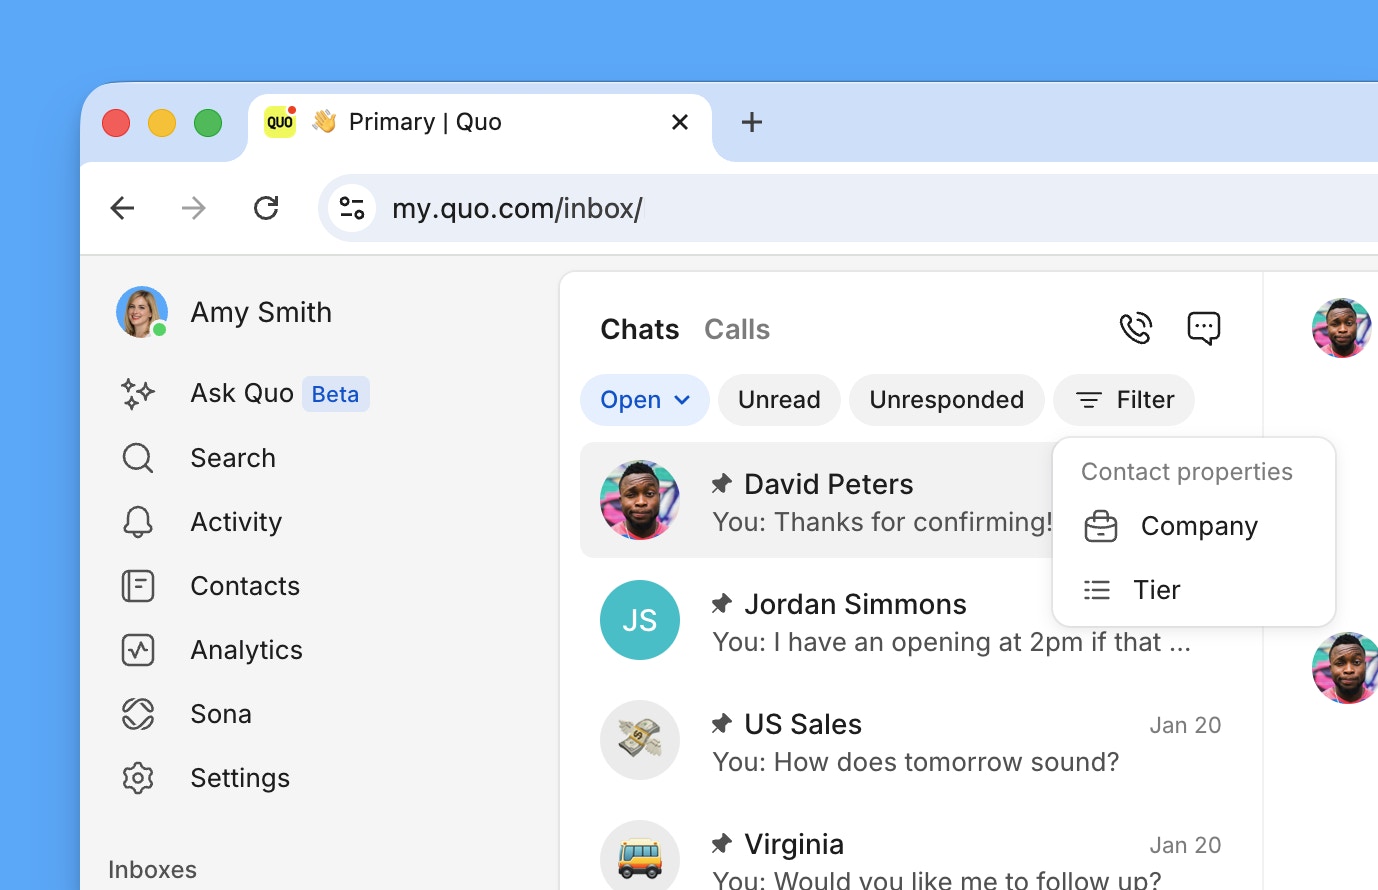Click Jan 20 date on Virginia row
The width and height of the screenshot is (1378, 890).
pos(1185,845)
